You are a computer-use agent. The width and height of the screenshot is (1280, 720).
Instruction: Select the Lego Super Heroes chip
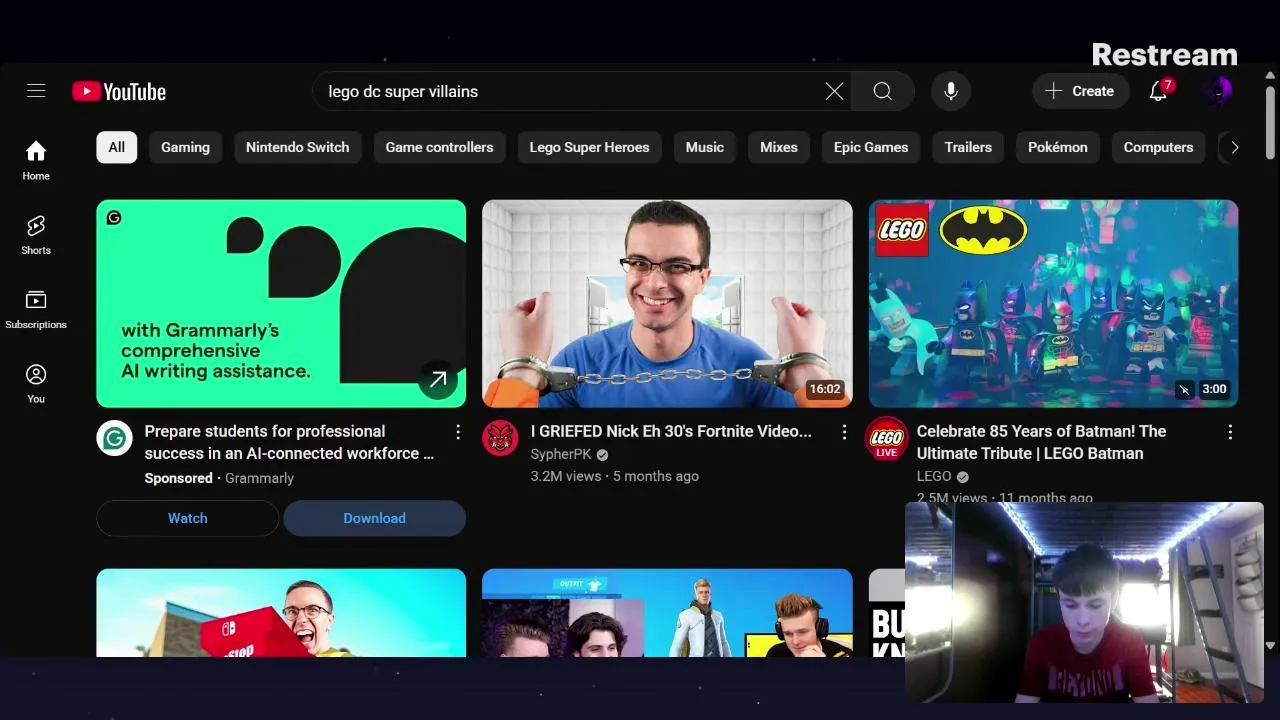pyautogui.click(x=589, y=147)
